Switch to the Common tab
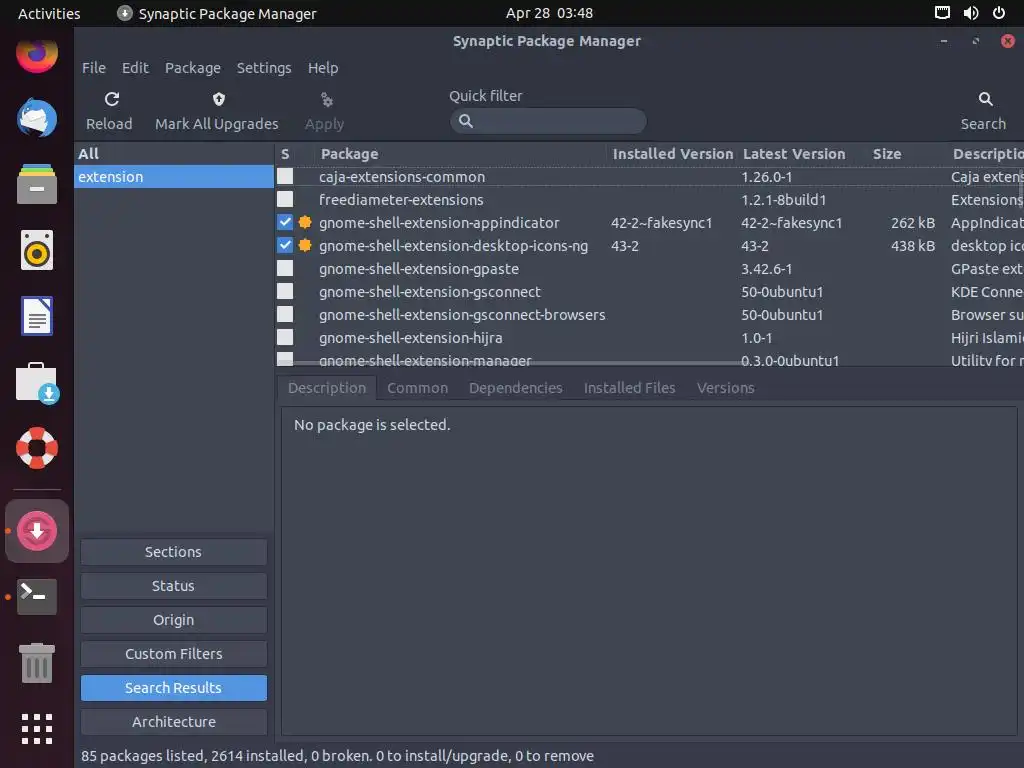Image resolution: width=1024 pixels, height=768 pixels. pos(417,388)
